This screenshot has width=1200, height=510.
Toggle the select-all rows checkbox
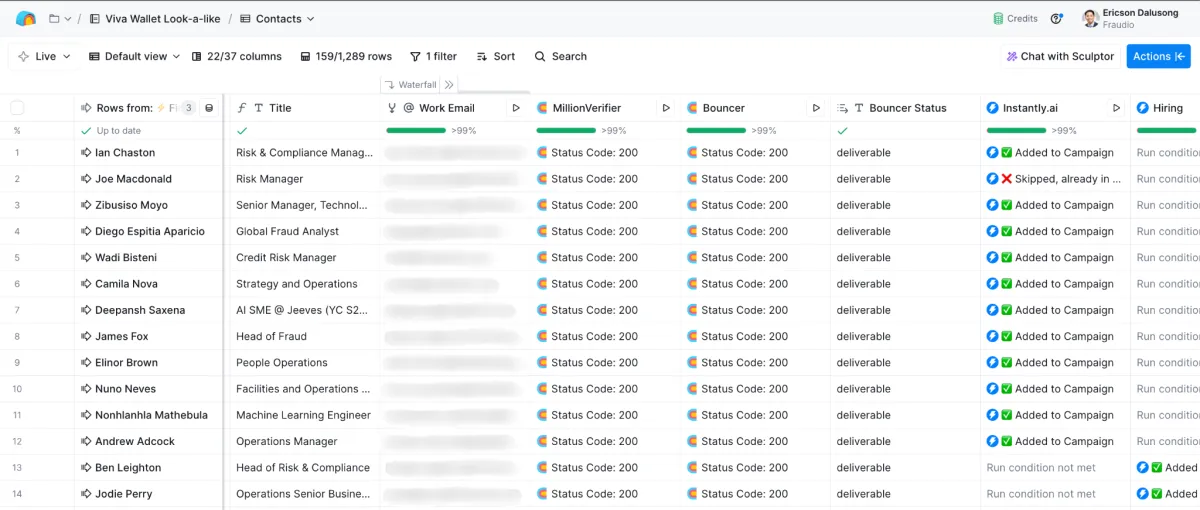point(17,108)
